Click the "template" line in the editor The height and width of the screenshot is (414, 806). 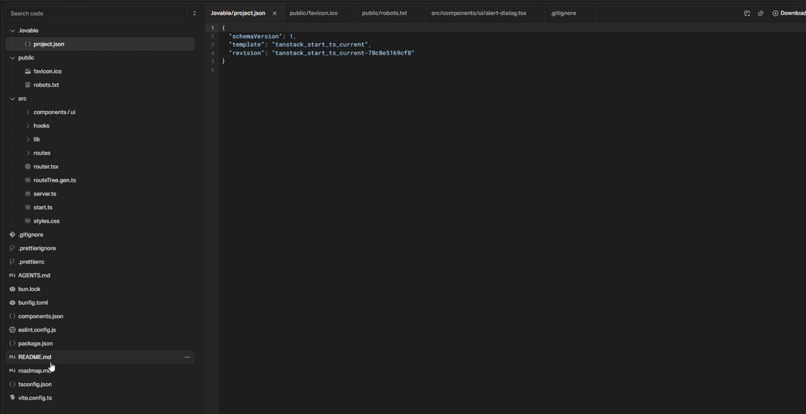300,45
